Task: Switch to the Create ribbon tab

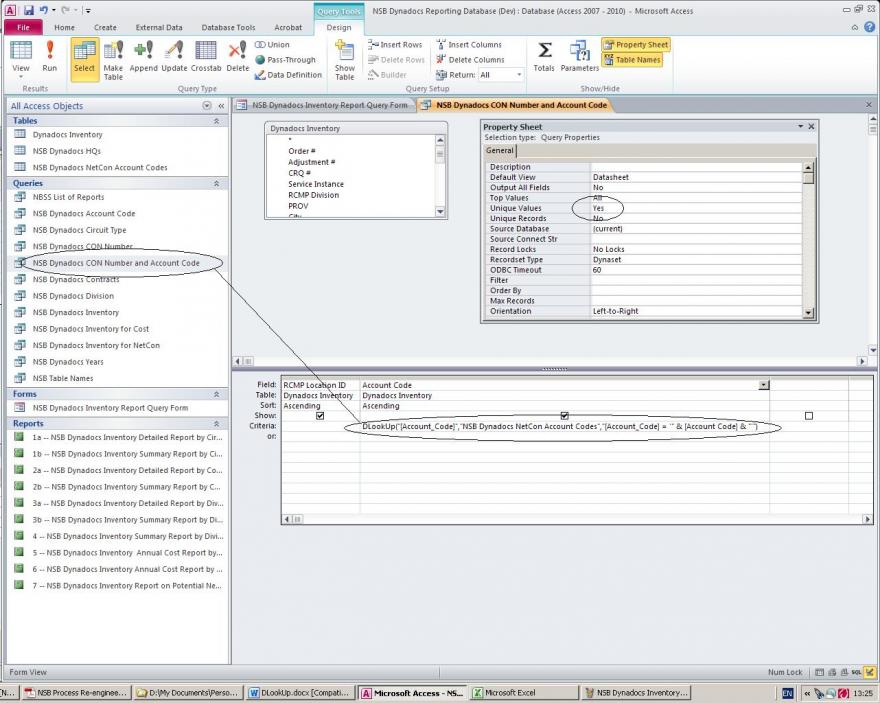Action: pyautogui.click(x=105, y=27)
